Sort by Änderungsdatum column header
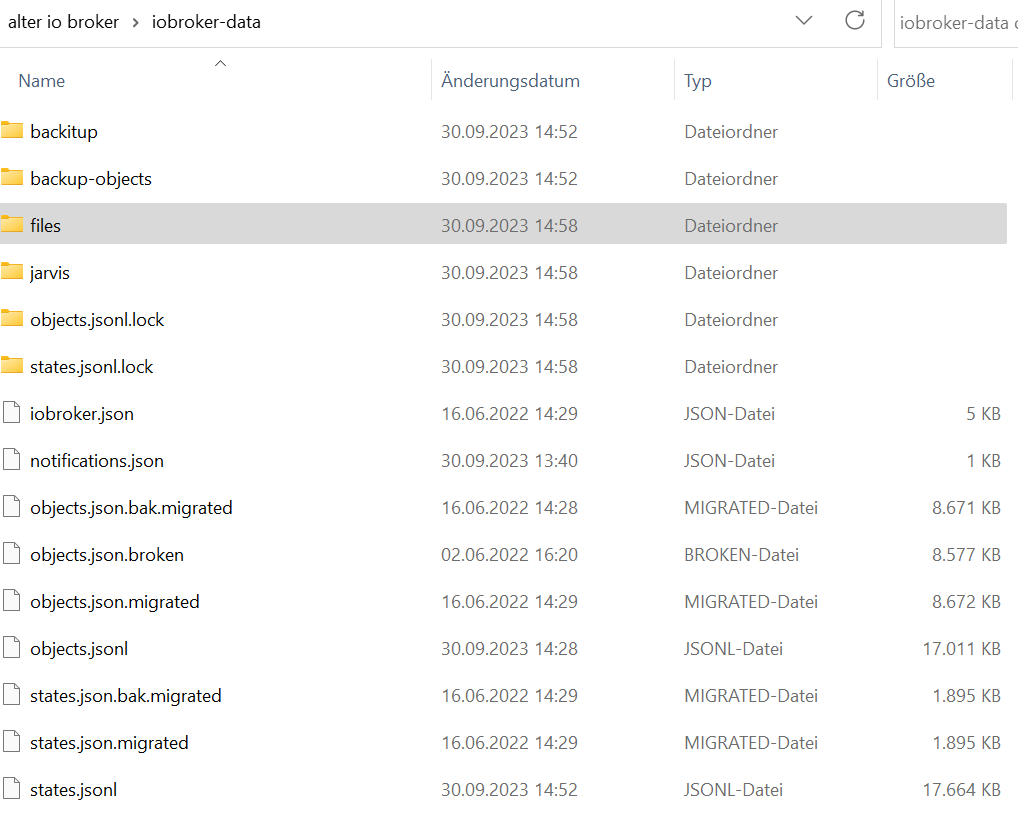The width and height of the screenshot is (1018, 814). coord(510,81)
